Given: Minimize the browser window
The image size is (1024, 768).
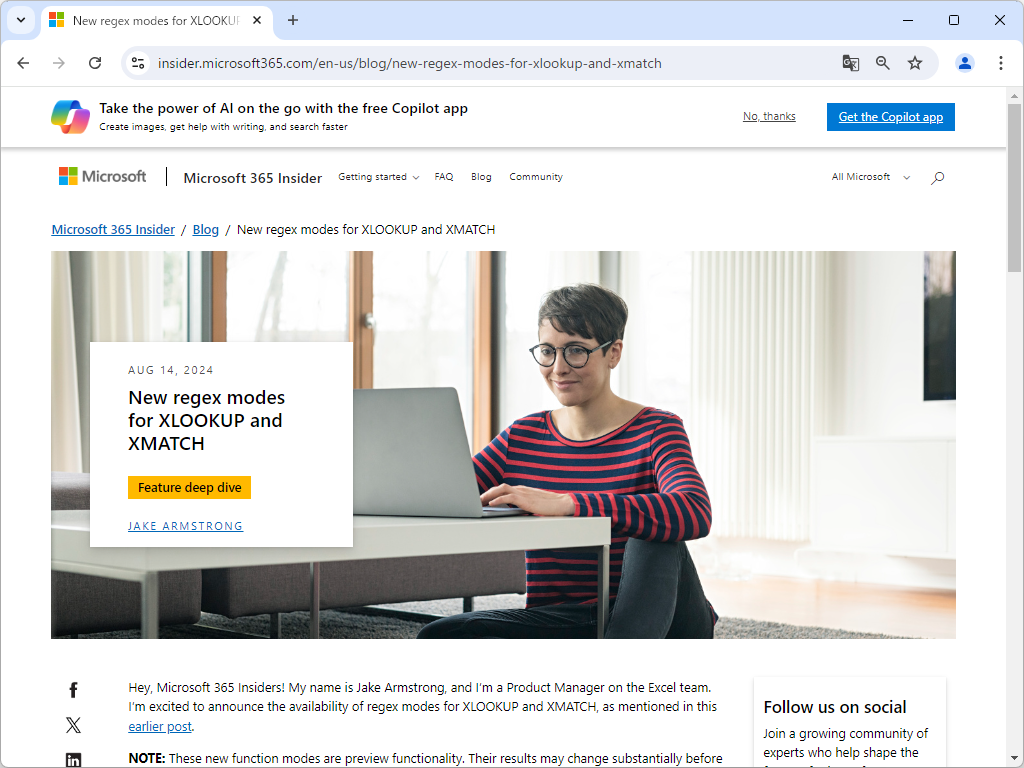Looking at the screenshot, I should click(x=908, y=20).
